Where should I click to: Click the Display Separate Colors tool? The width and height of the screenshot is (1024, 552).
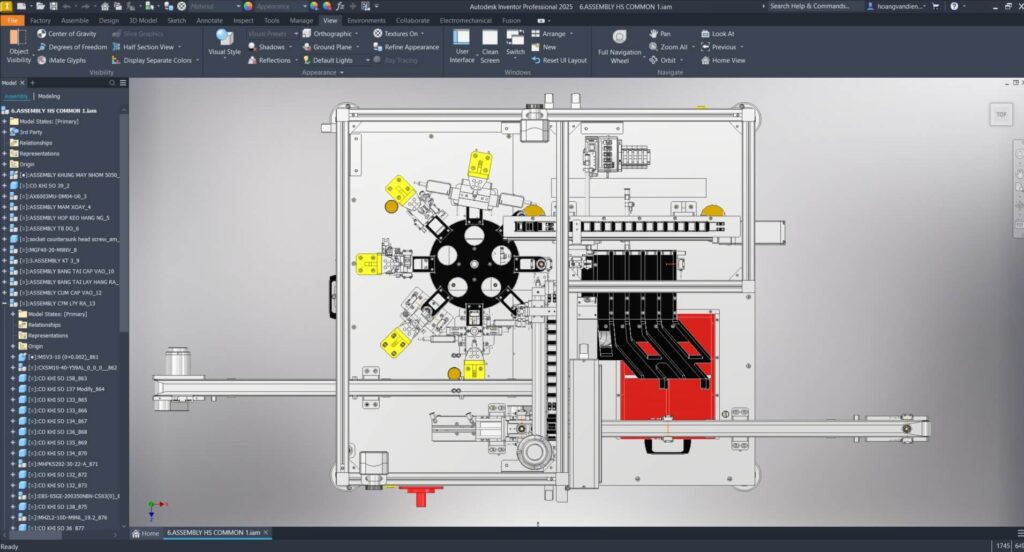[155, 60]
